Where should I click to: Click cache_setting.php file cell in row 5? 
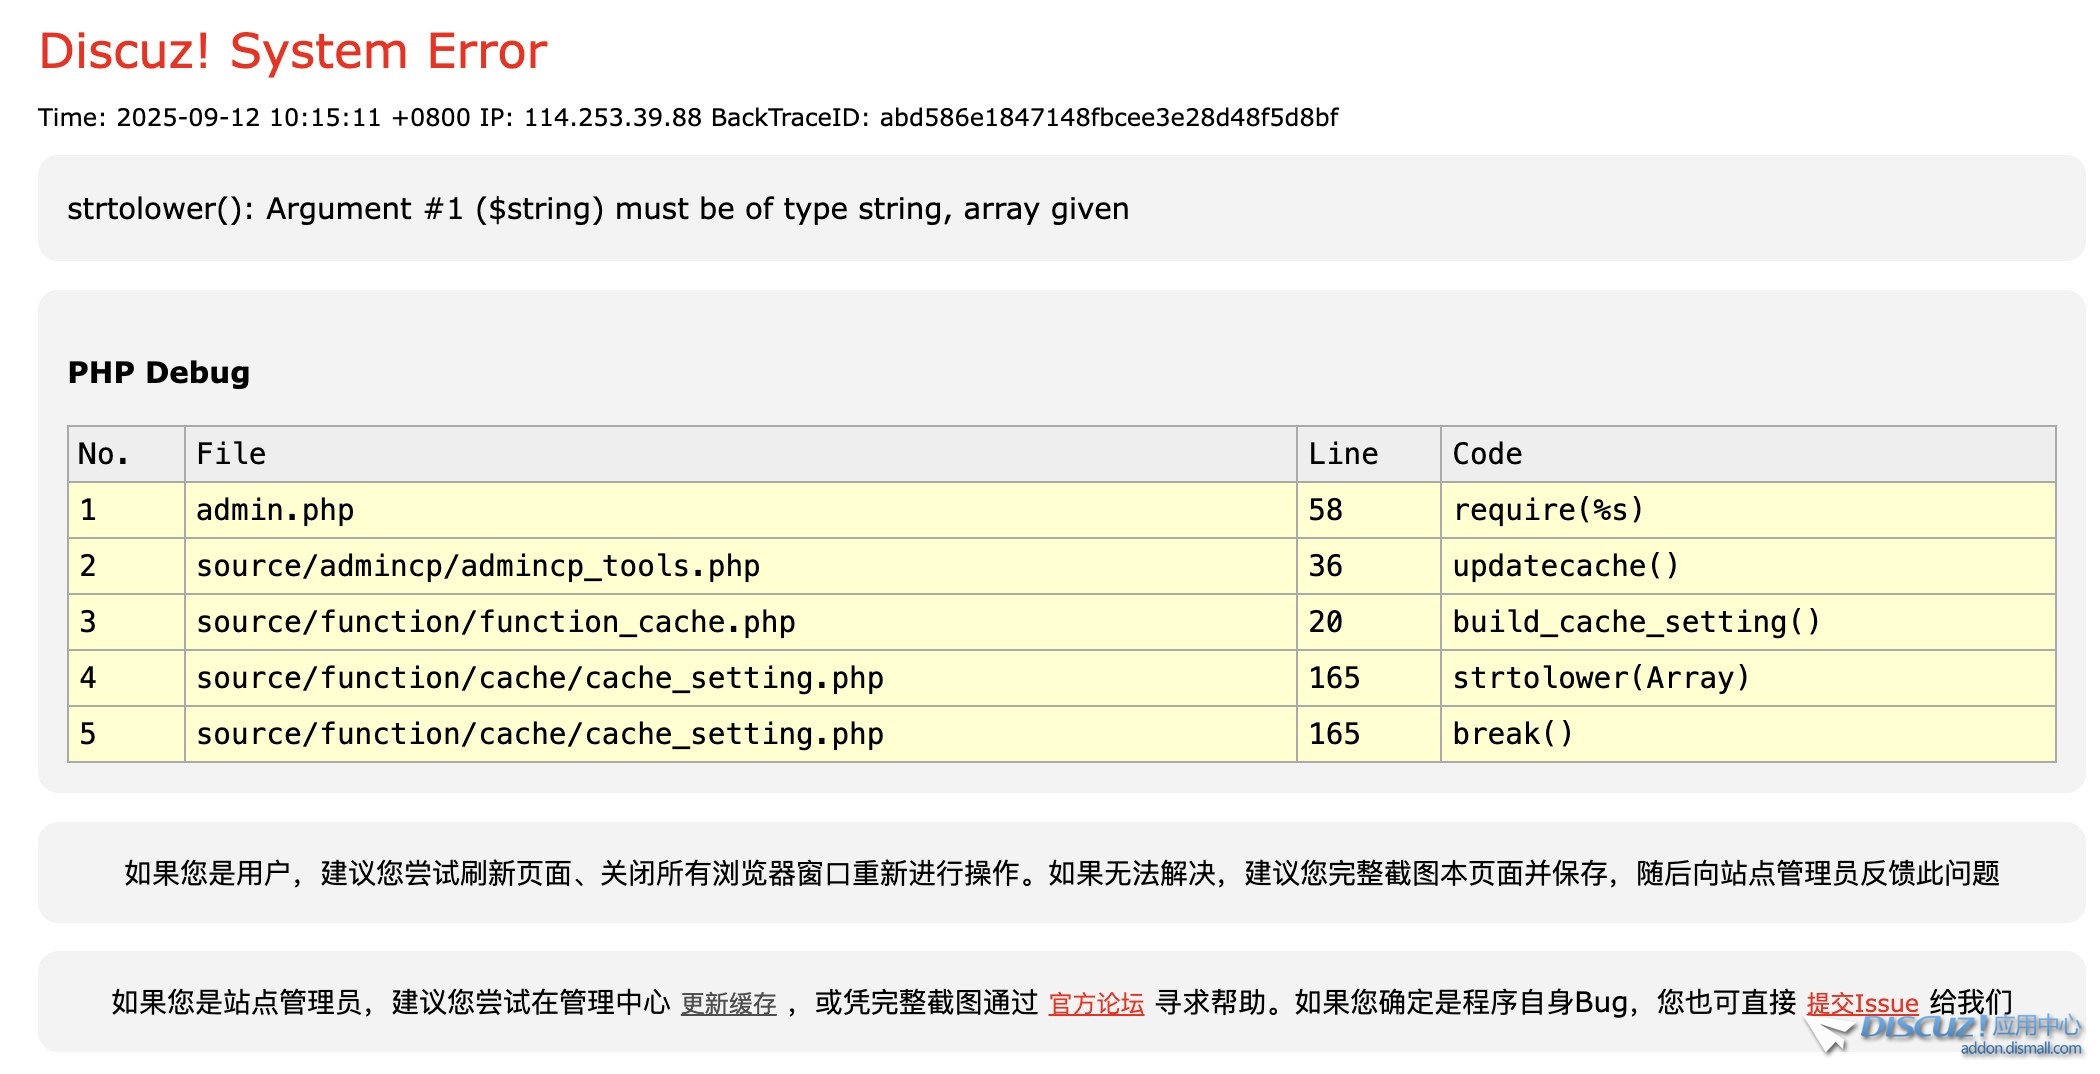(741, 734)
